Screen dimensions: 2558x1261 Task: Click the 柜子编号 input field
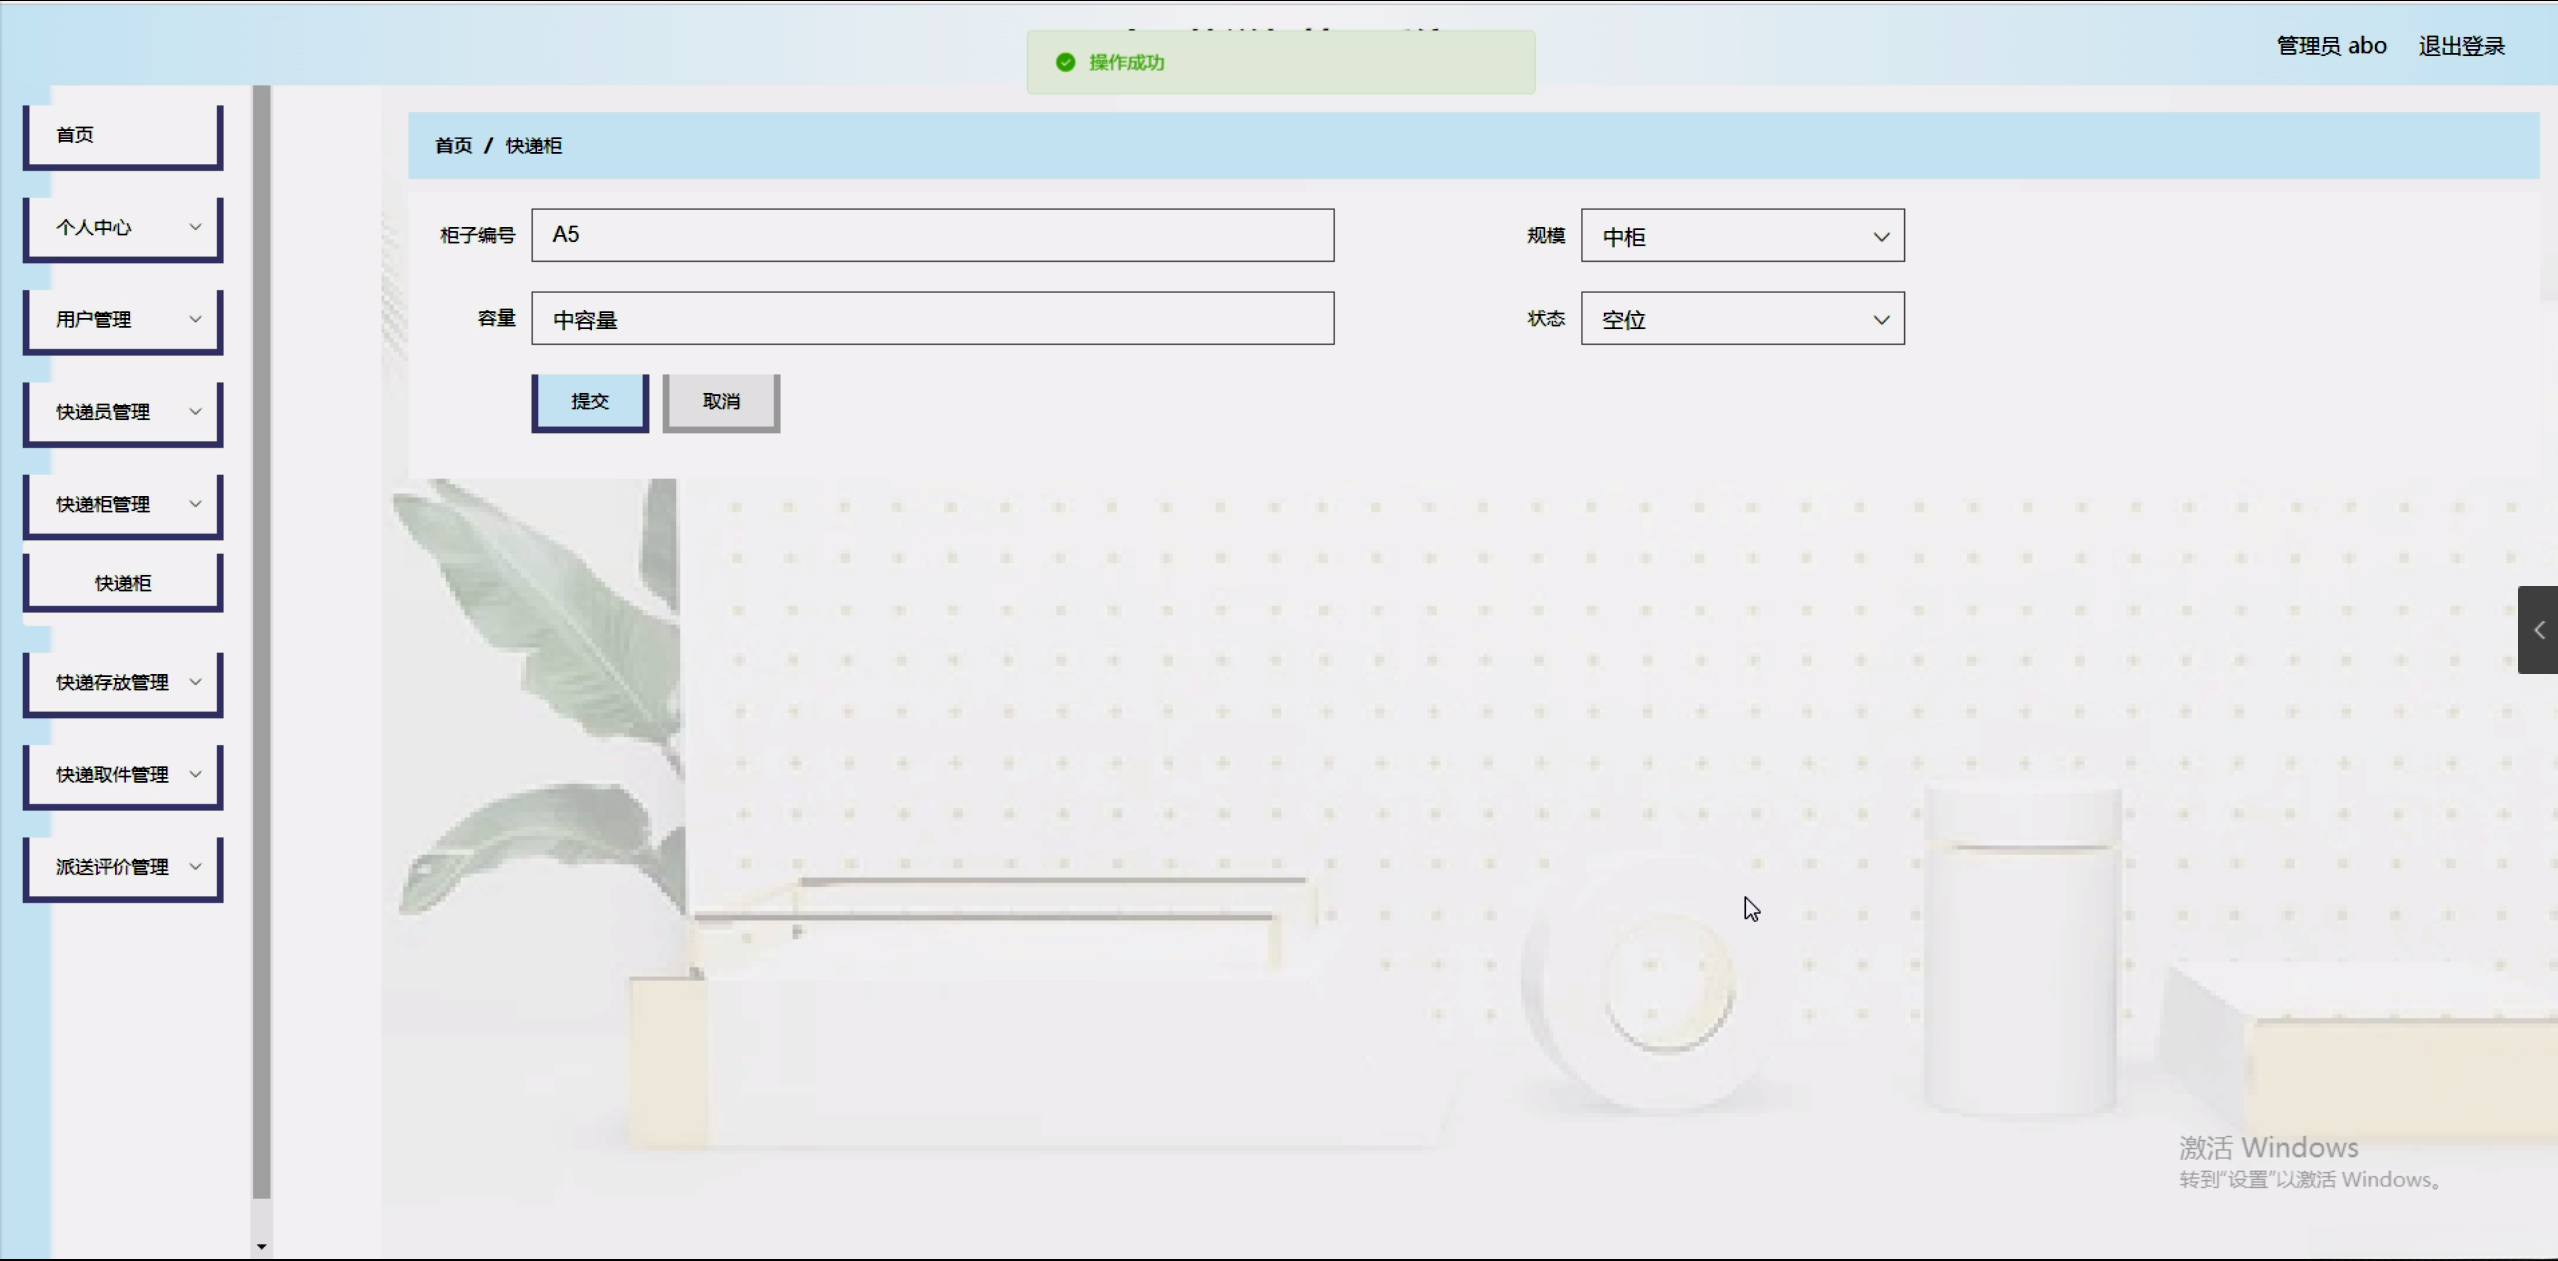pos(932,235)
